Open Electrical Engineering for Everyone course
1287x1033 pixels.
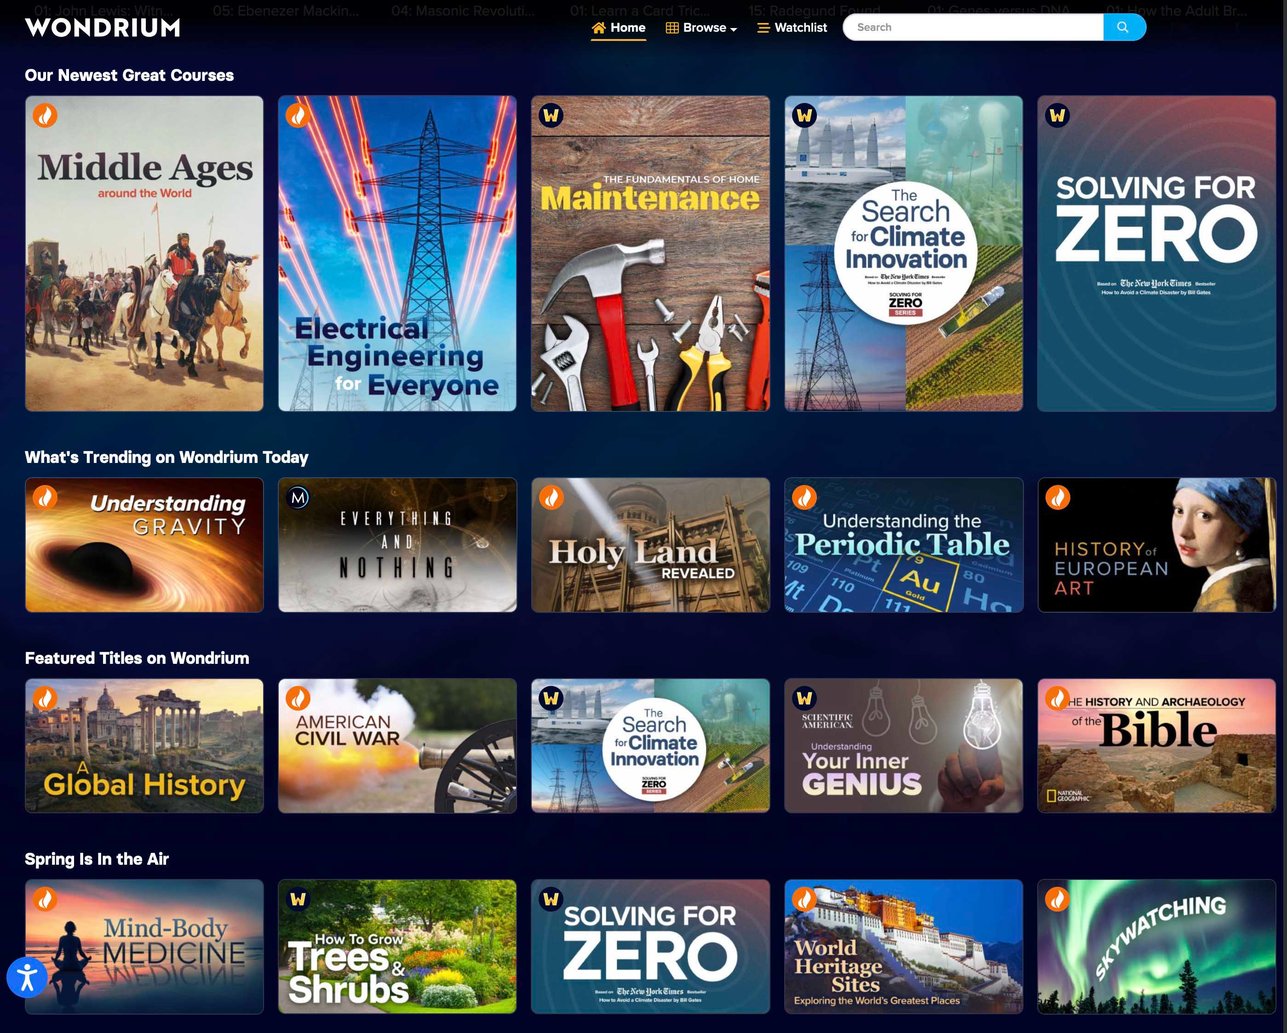[x=397, y=254]
